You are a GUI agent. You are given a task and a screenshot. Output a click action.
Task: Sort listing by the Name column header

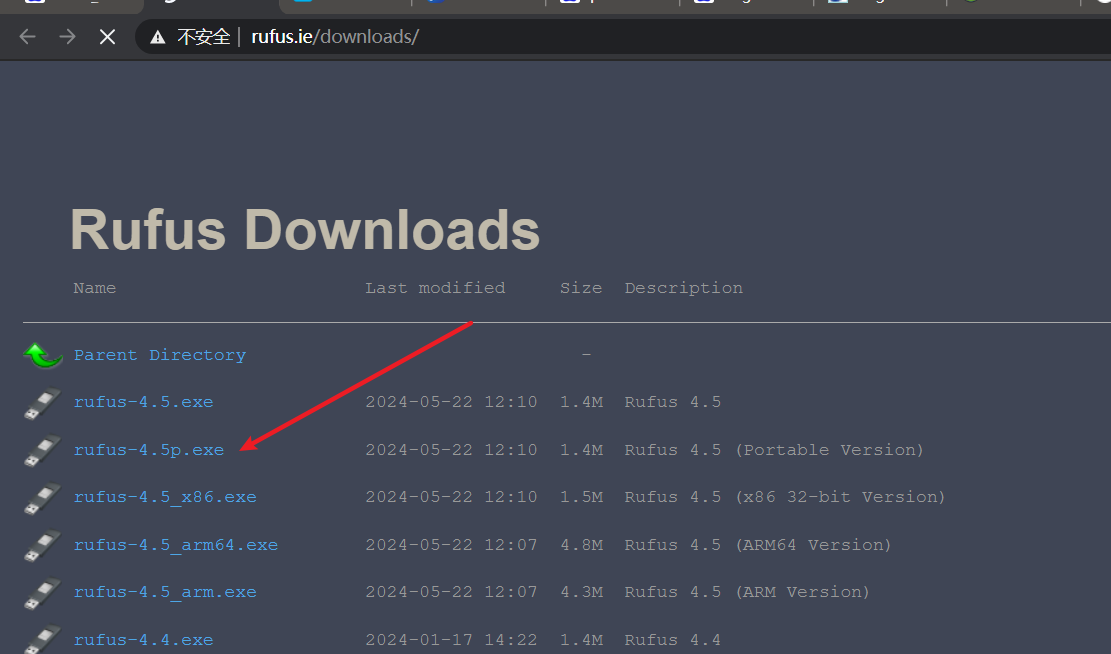click(x=94, y=288)
